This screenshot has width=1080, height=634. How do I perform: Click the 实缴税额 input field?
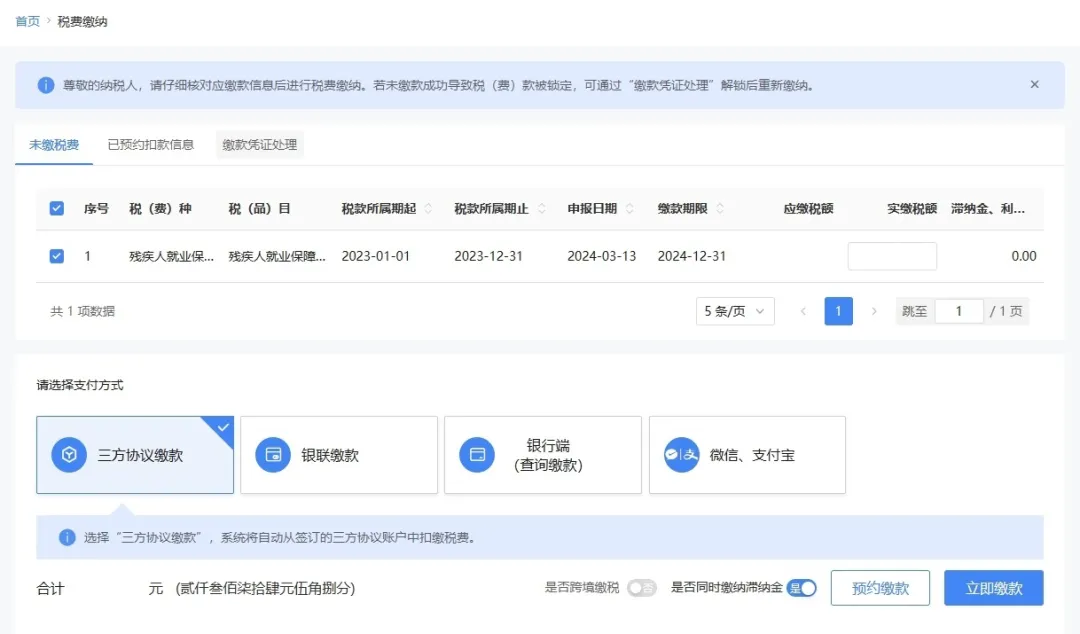pyautogui.click(x=891, y=255)
